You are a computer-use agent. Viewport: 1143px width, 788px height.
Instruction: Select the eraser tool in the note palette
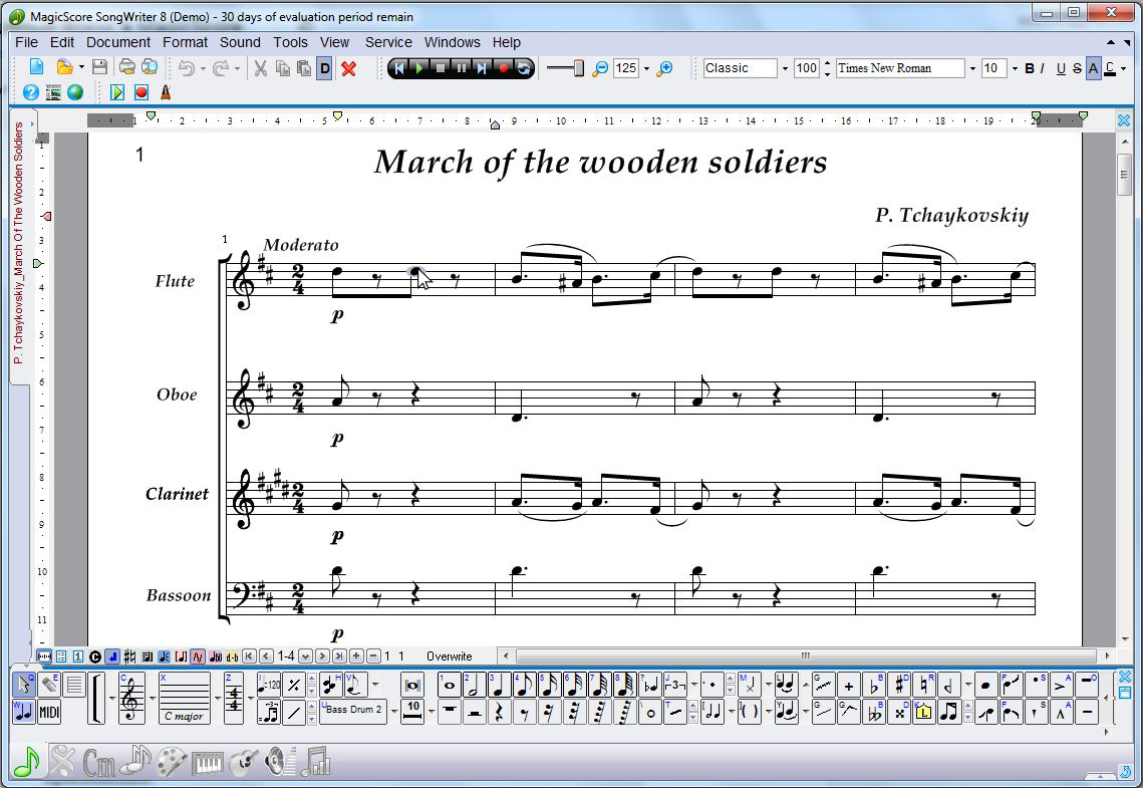pos(49,685)
